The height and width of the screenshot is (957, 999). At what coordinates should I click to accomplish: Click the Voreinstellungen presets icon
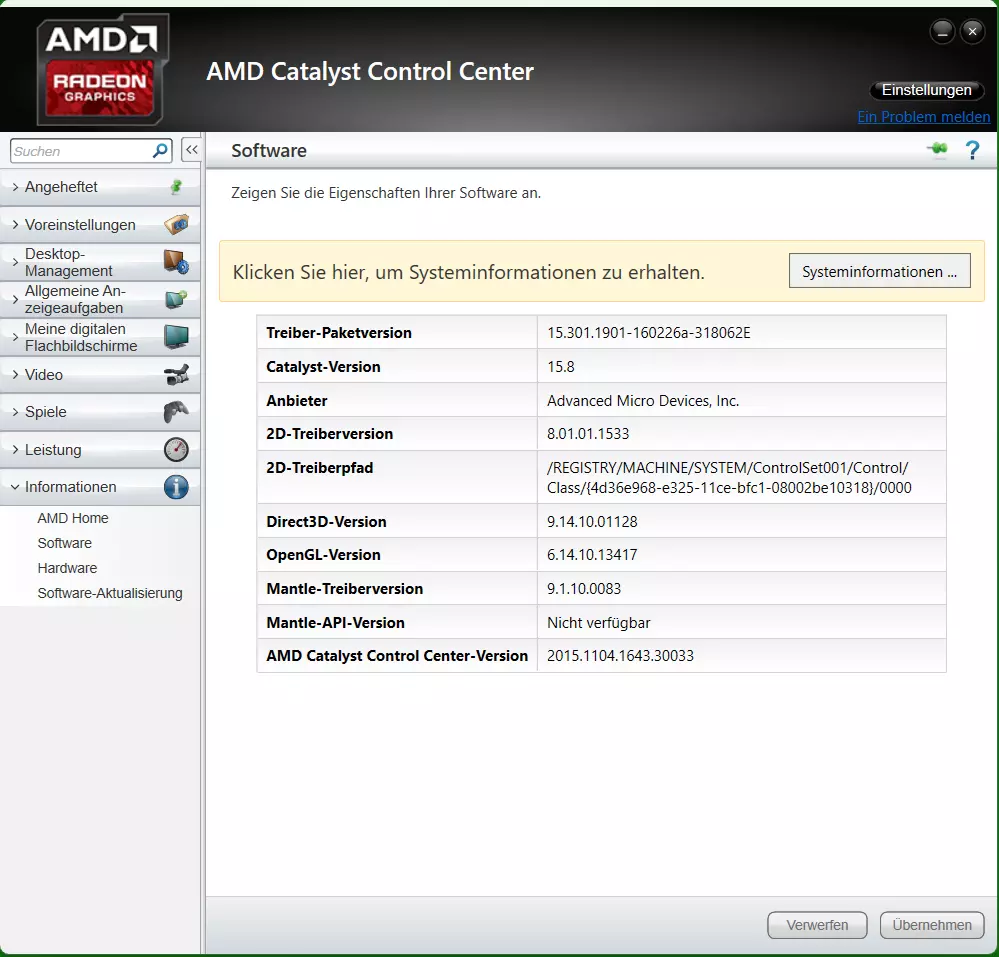tap(176, 224)
